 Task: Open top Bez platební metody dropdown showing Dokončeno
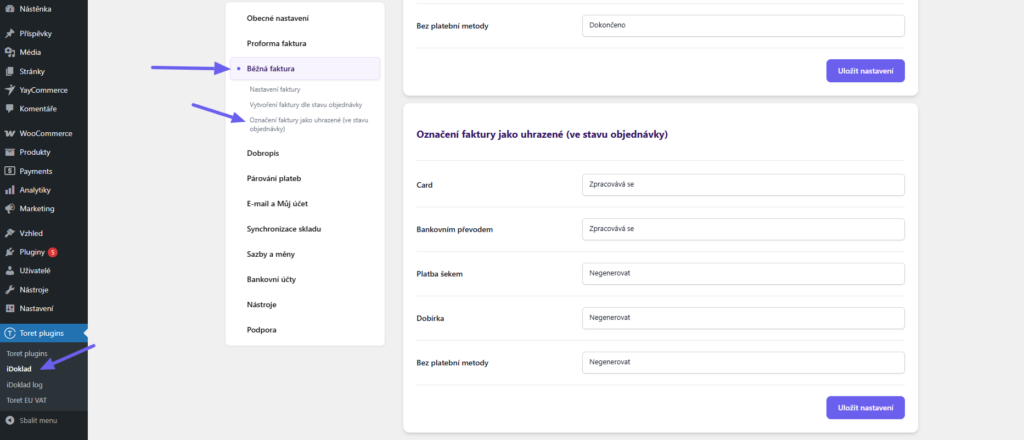click(x=743, y=26)
